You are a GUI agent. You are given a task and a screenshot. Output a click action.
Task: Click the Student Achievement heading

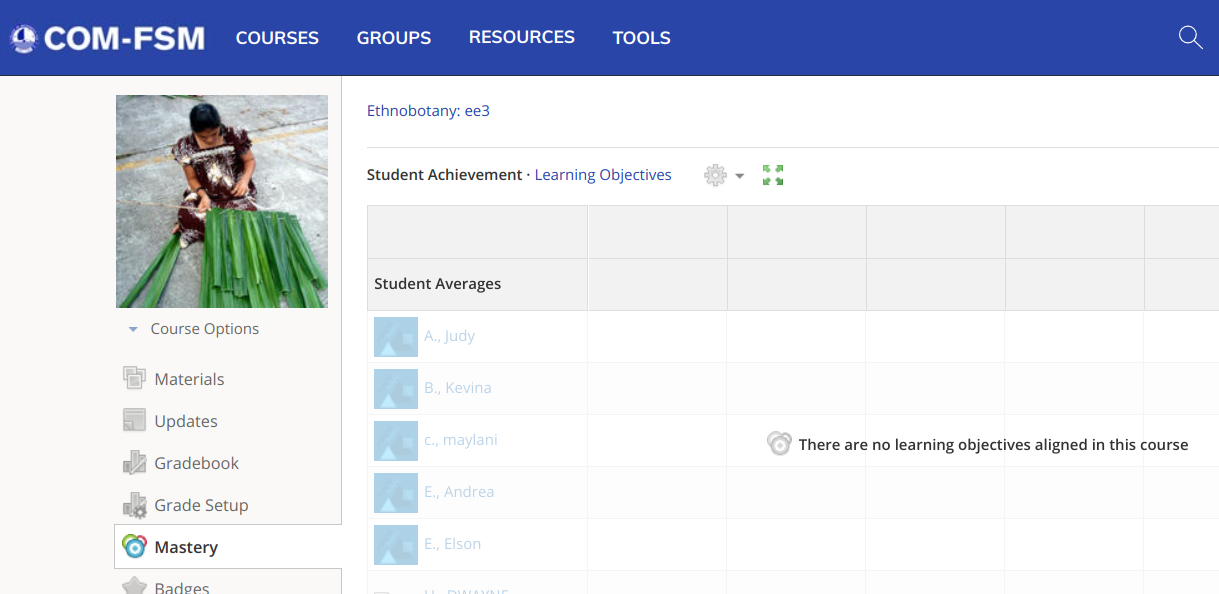click(x=445, y=175)
